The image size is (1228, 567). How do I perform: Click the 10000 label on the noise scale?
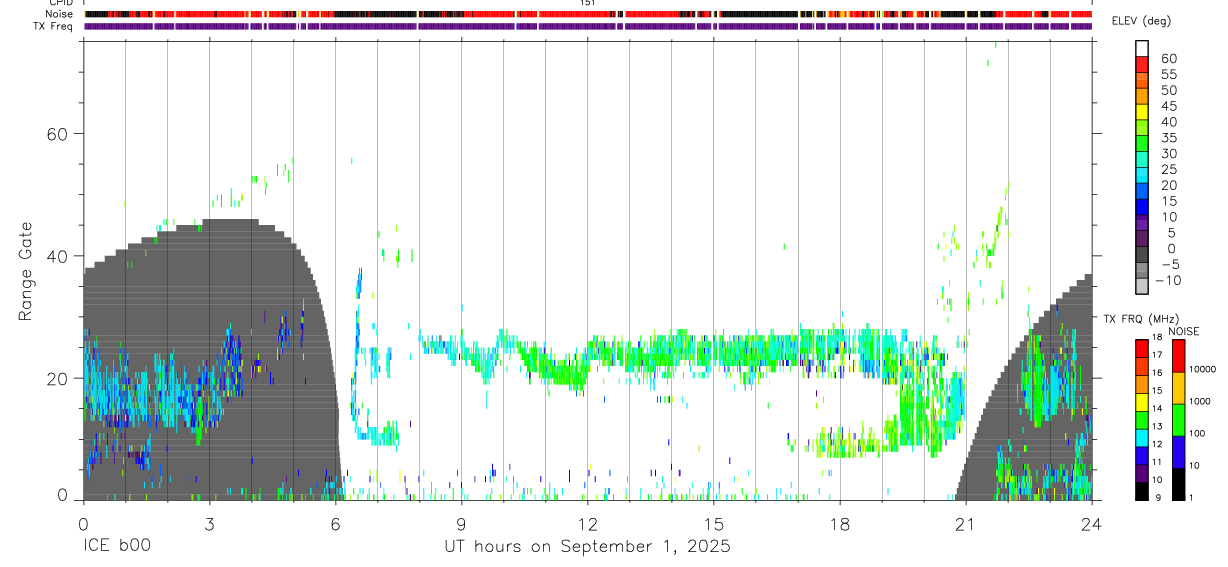[1204, 369]
